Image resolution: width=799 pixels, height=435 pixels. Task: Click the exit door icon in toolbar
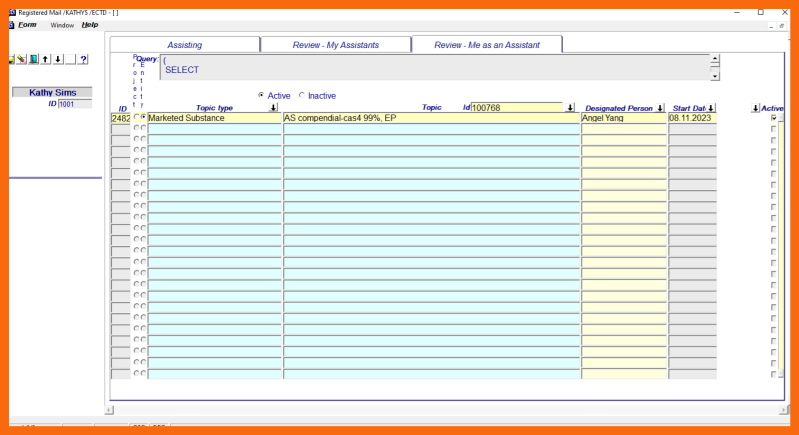coord(34,60)
